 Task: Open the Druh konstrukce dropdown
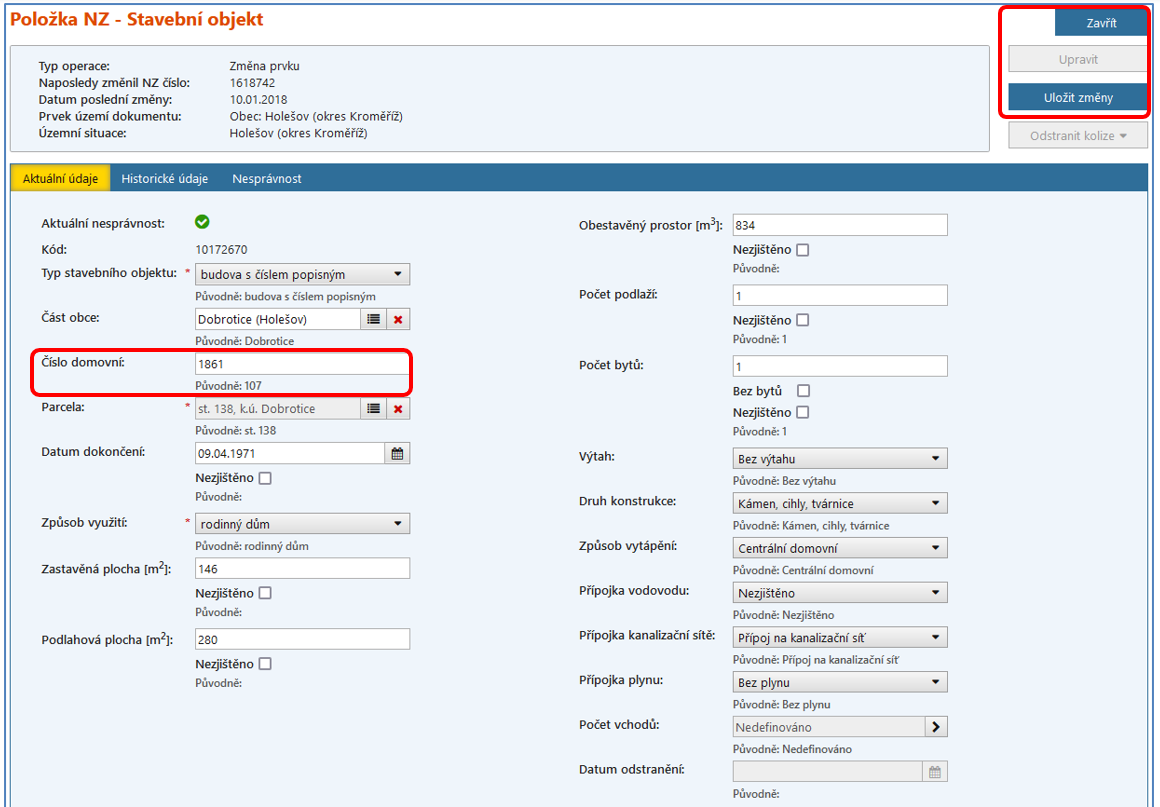(839, 504)
